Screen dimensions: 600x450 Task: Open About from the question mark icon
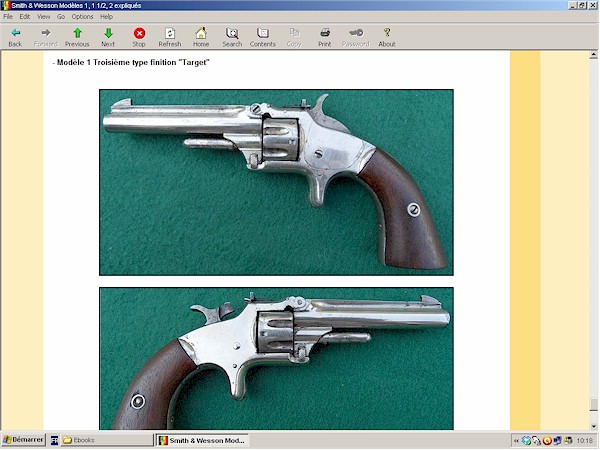387,37
